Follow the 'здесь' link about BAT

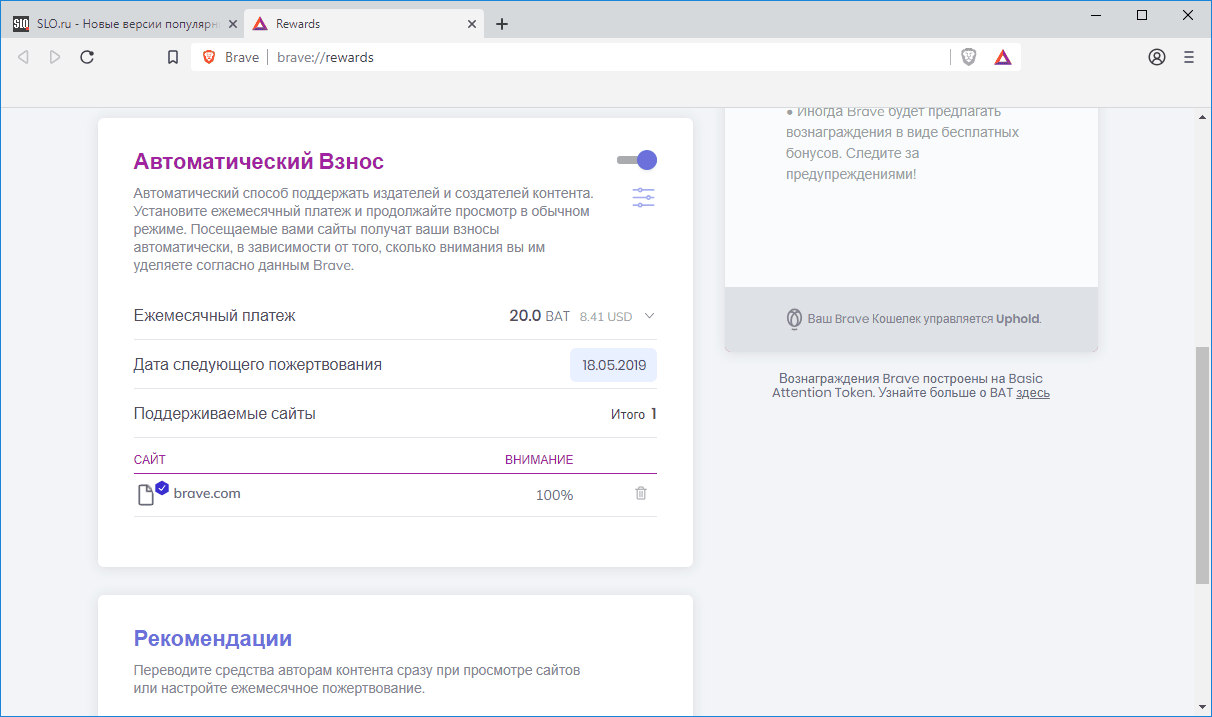click(x=1033, y=393)
